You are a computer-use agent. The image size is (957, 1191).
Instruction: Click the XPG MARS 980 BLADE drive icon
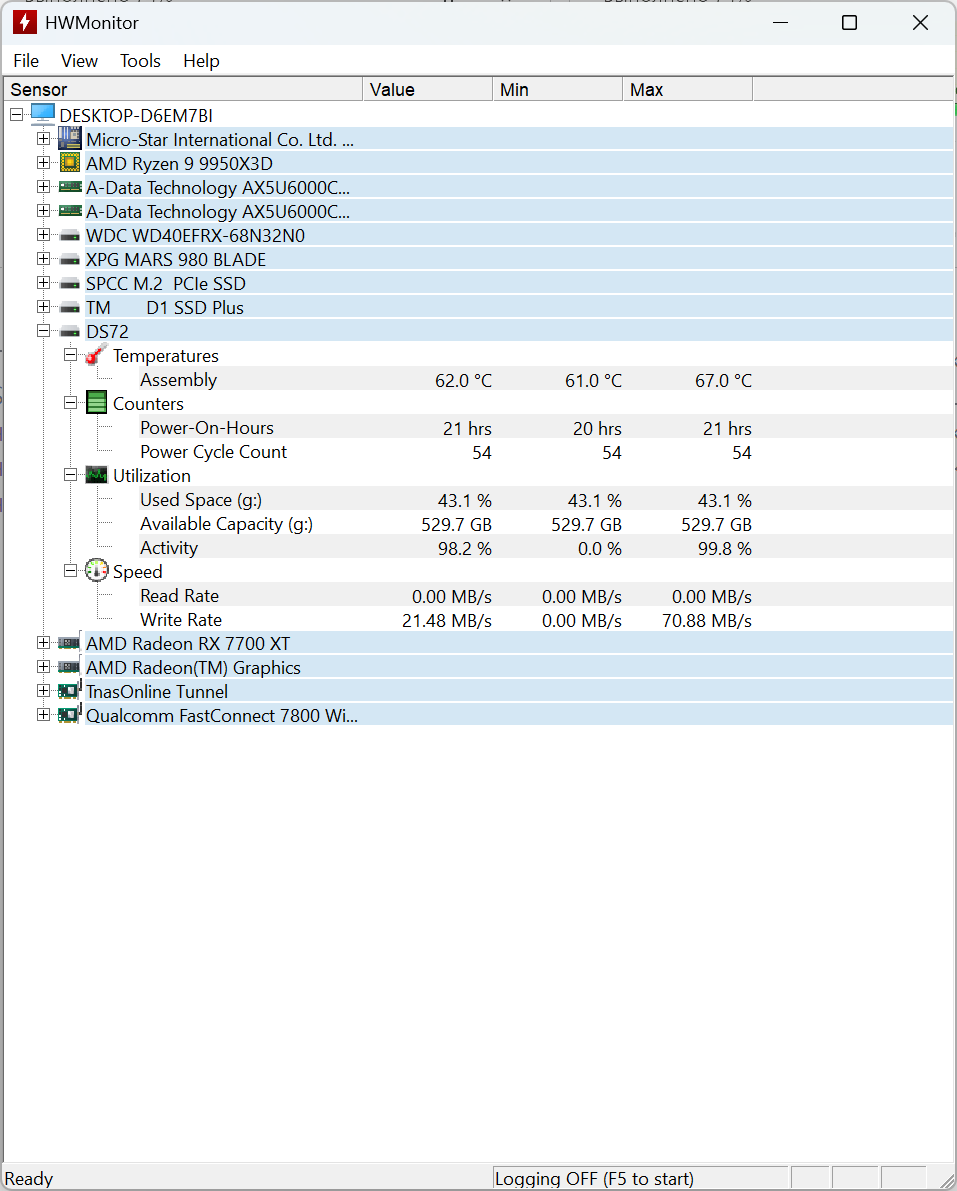70,260
